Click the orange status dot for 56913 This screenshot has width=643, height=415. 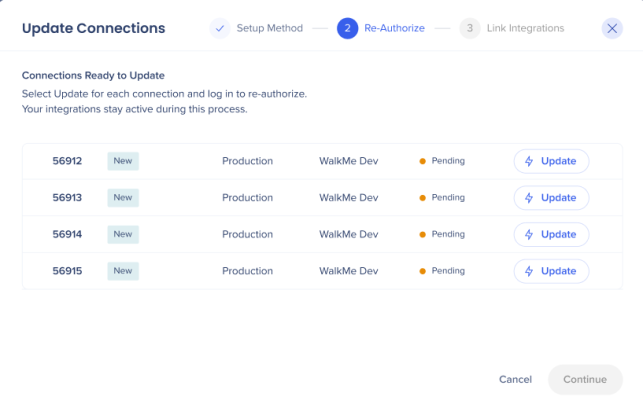(422, 198)
